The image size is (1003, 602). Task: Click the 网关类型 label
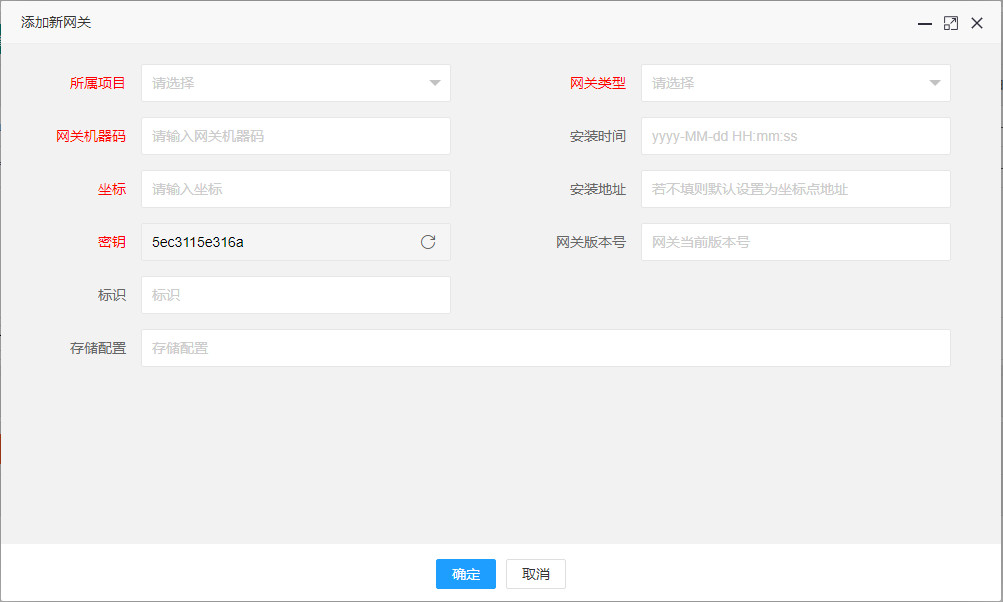click(598, 83)
